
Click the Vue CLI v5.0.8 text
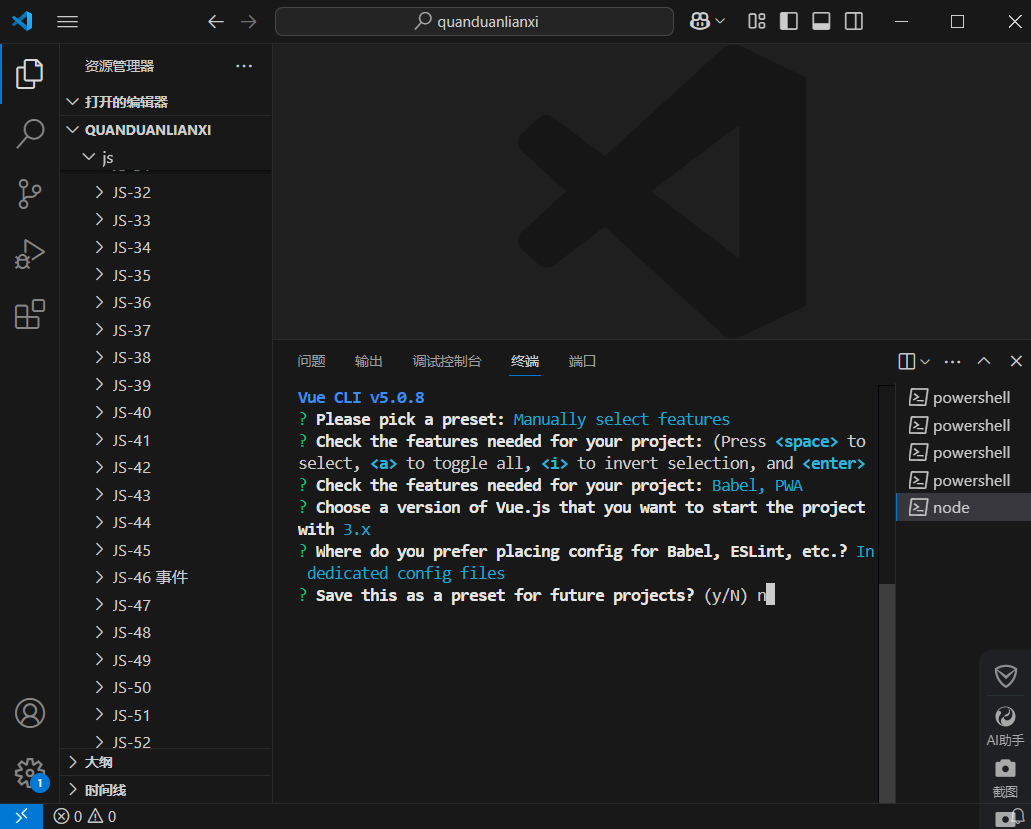click(x=361, y=398)
